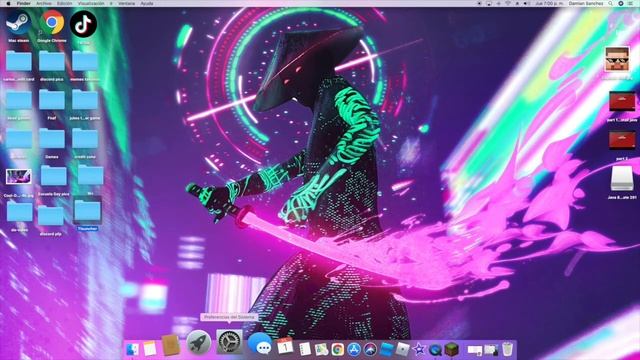Select the 'Games' folder on the desktop
This screenshot has width=640, height=360.
click(52, 140)
